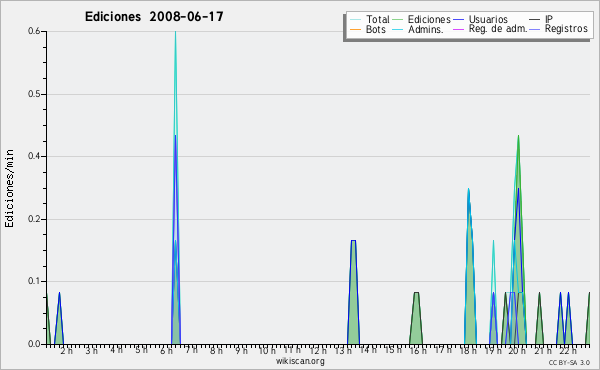Click the '2 h' x-axis label
The width and height of the screenshot is (600, 370).
(x=66, y=351)
